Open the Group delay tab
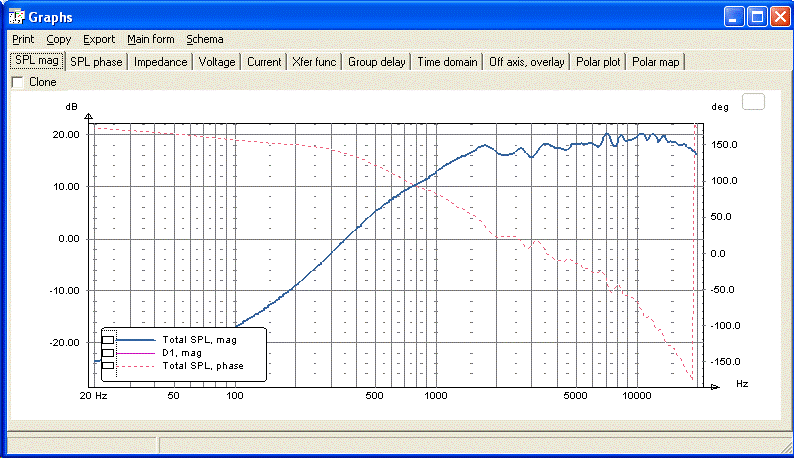Viewport: 794px width, 458px height. click(376, 62)
